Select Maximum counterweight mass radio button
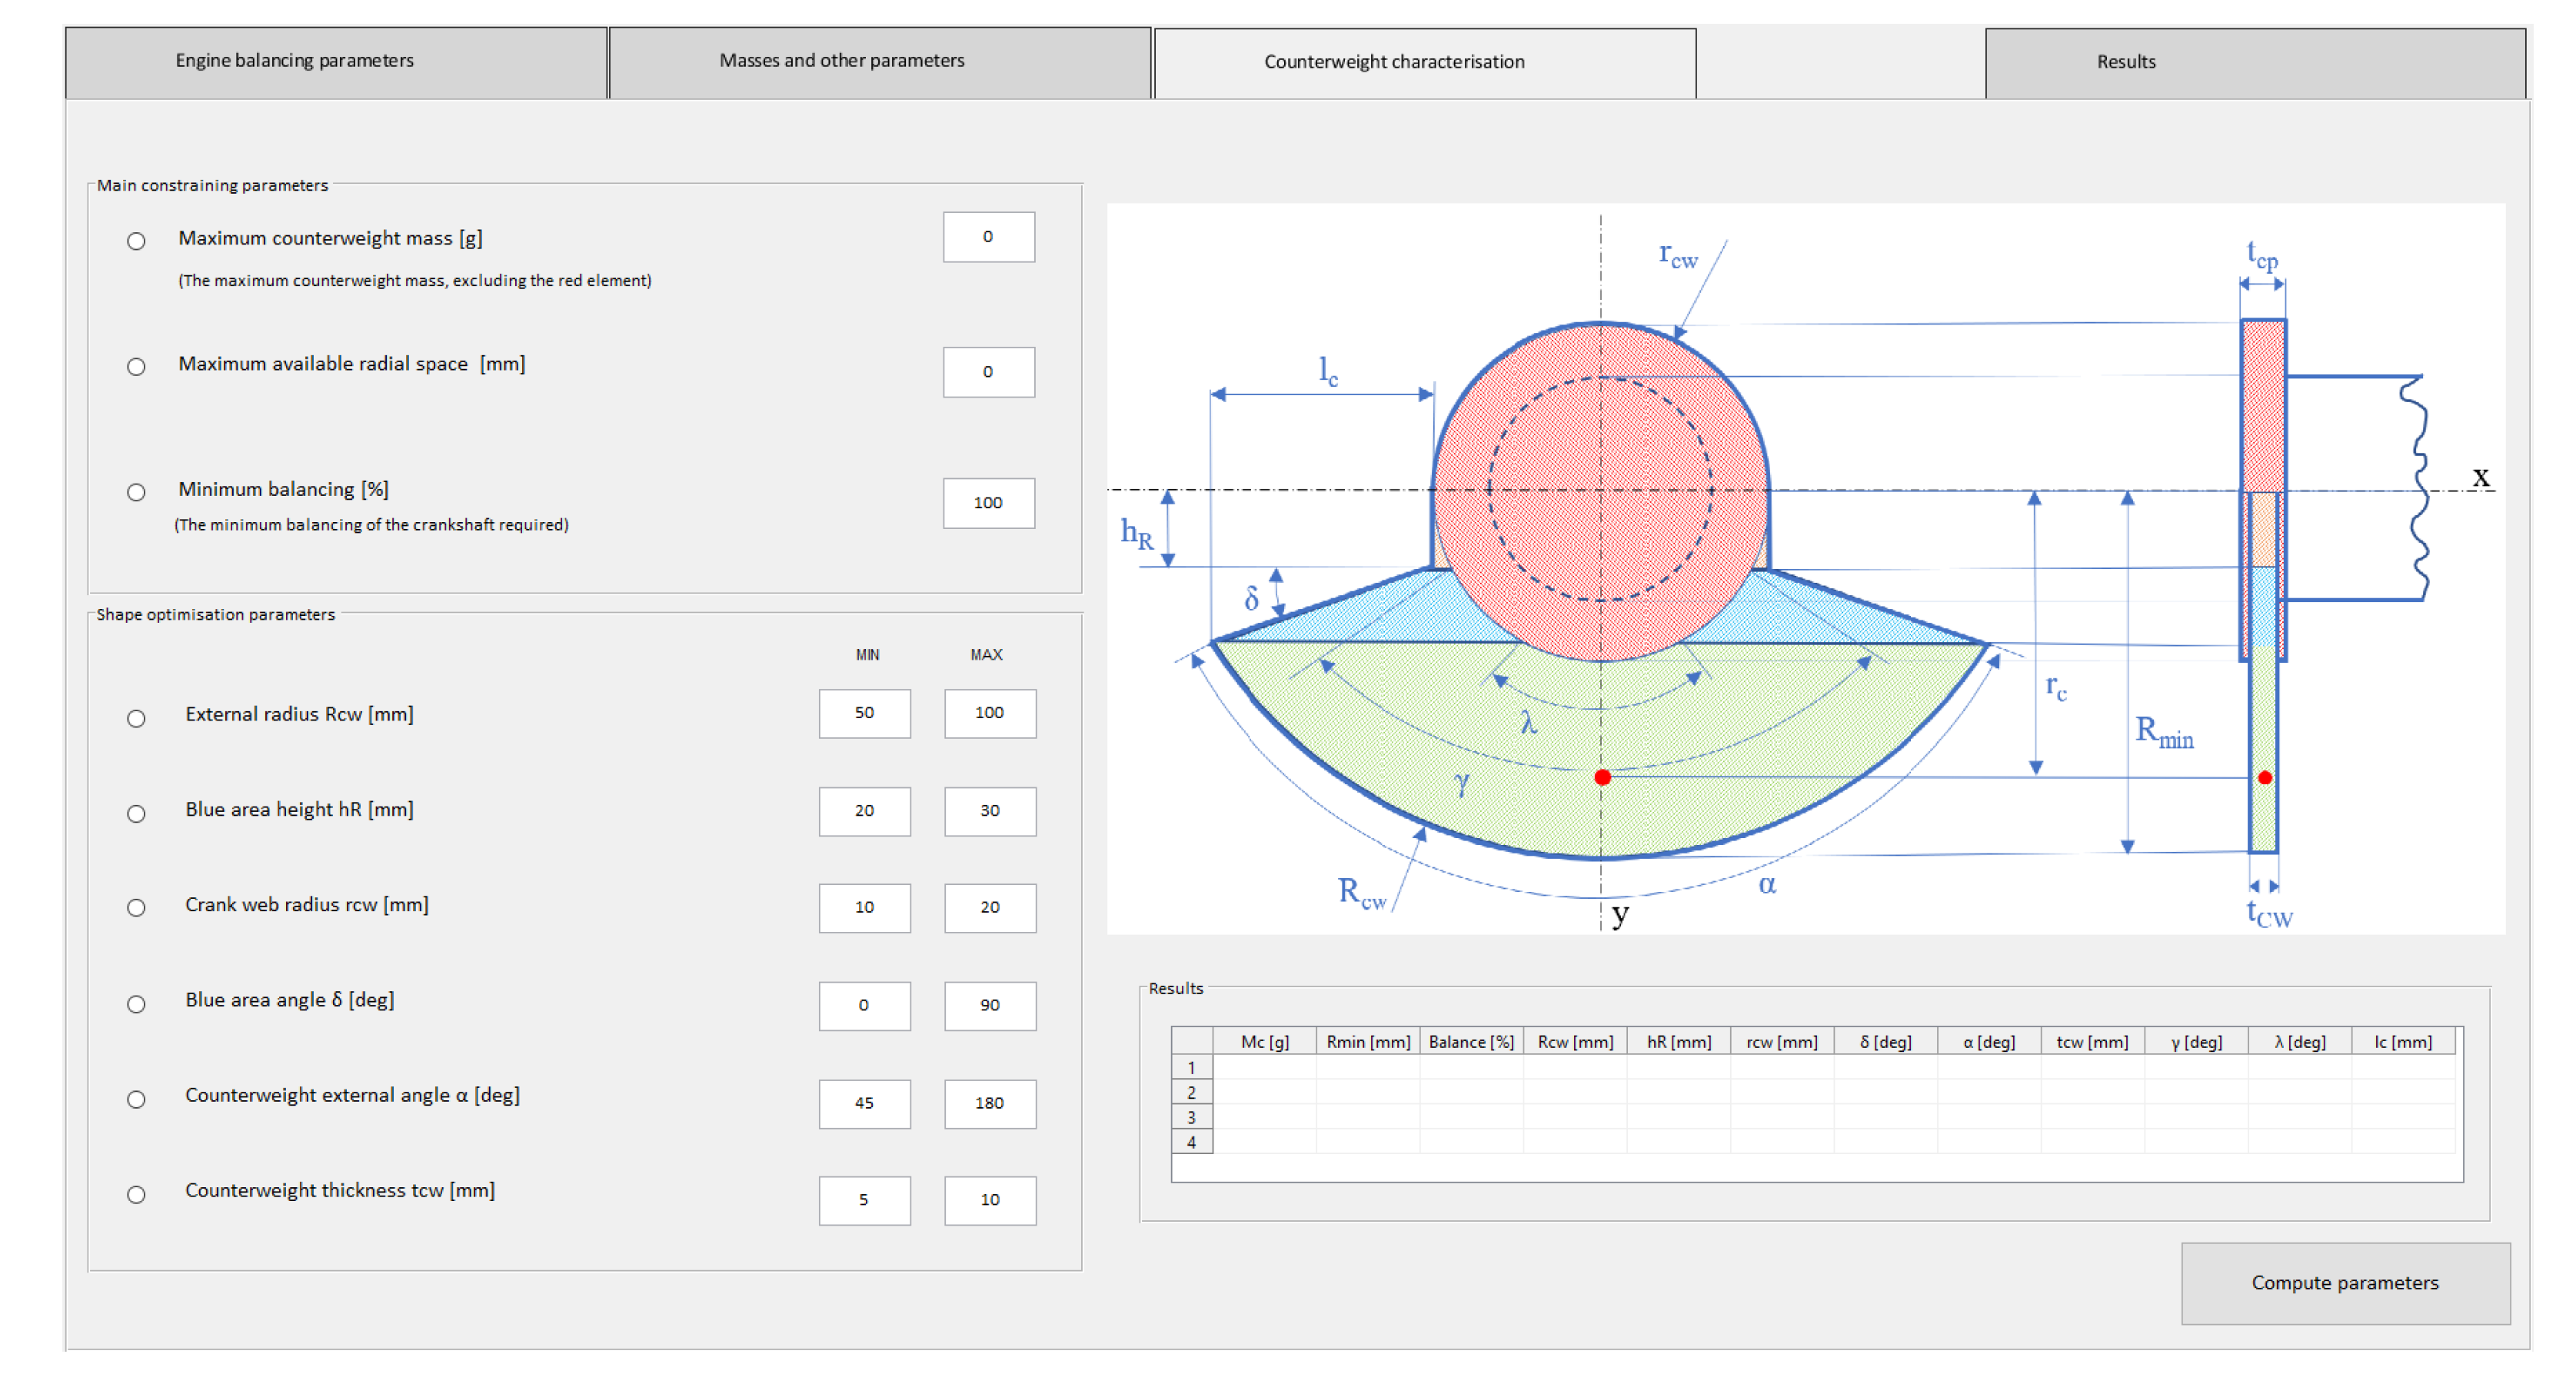This screenshot has width=2576, height=1384. click(136, 241)
